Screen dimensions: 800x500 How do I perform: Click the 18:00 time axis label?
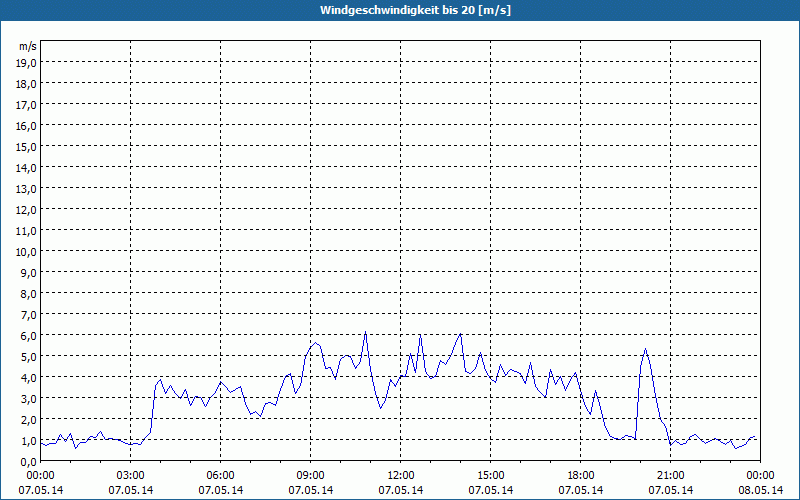(x=581, y=476)
